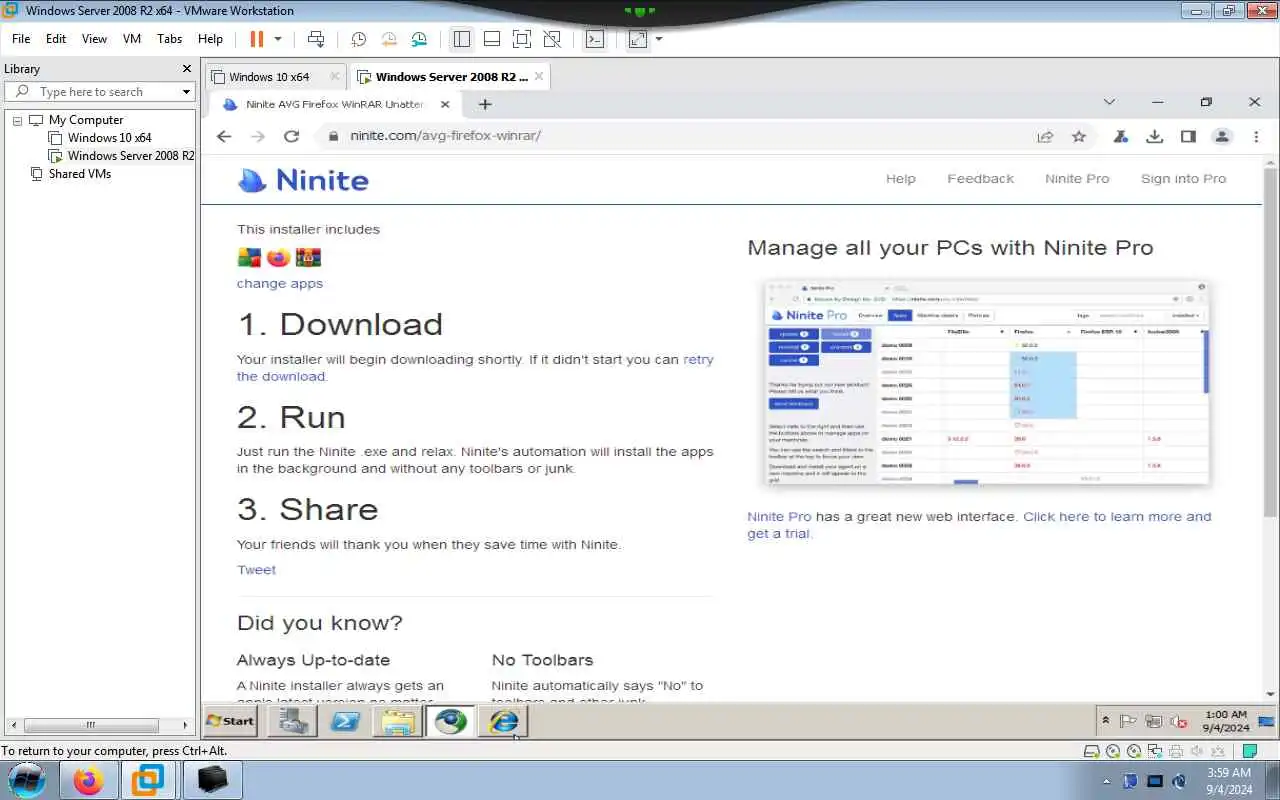
Task: Click the stretch guest display icon
Action: [x=637, y=39]
